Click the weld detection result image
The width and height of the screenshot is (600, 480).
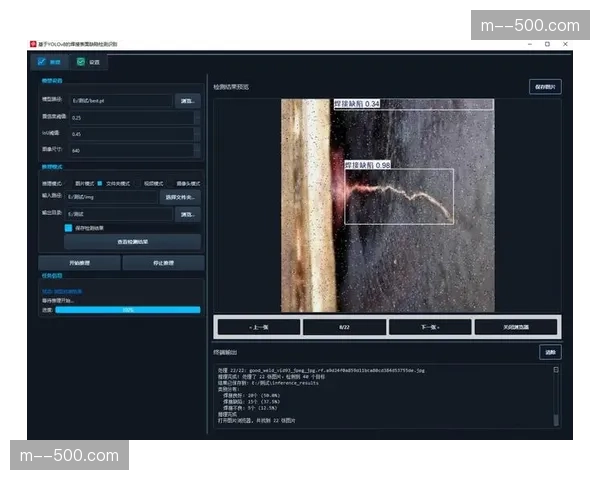(x=388, y=206)
